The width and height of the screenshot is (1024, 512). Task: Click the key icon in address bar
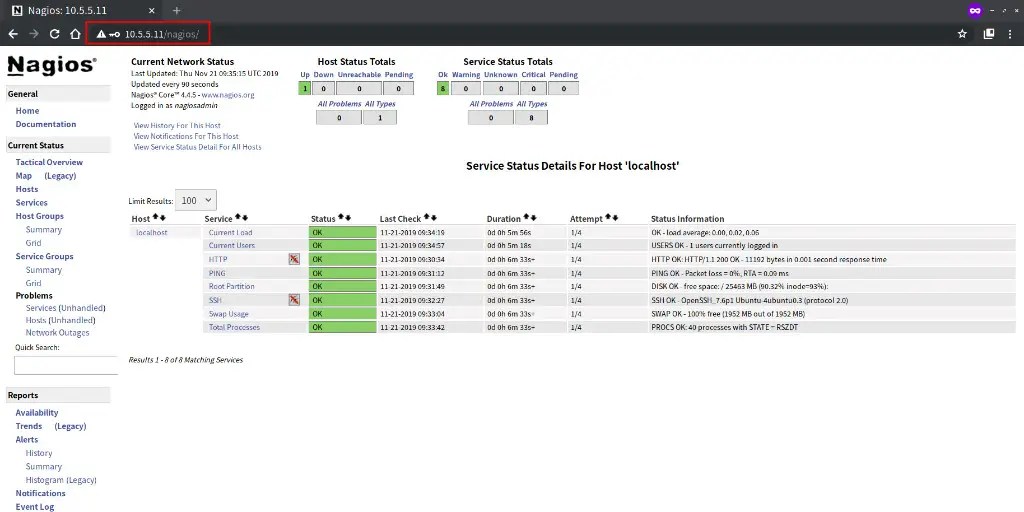pyautogui.click(x=114, y=34)
